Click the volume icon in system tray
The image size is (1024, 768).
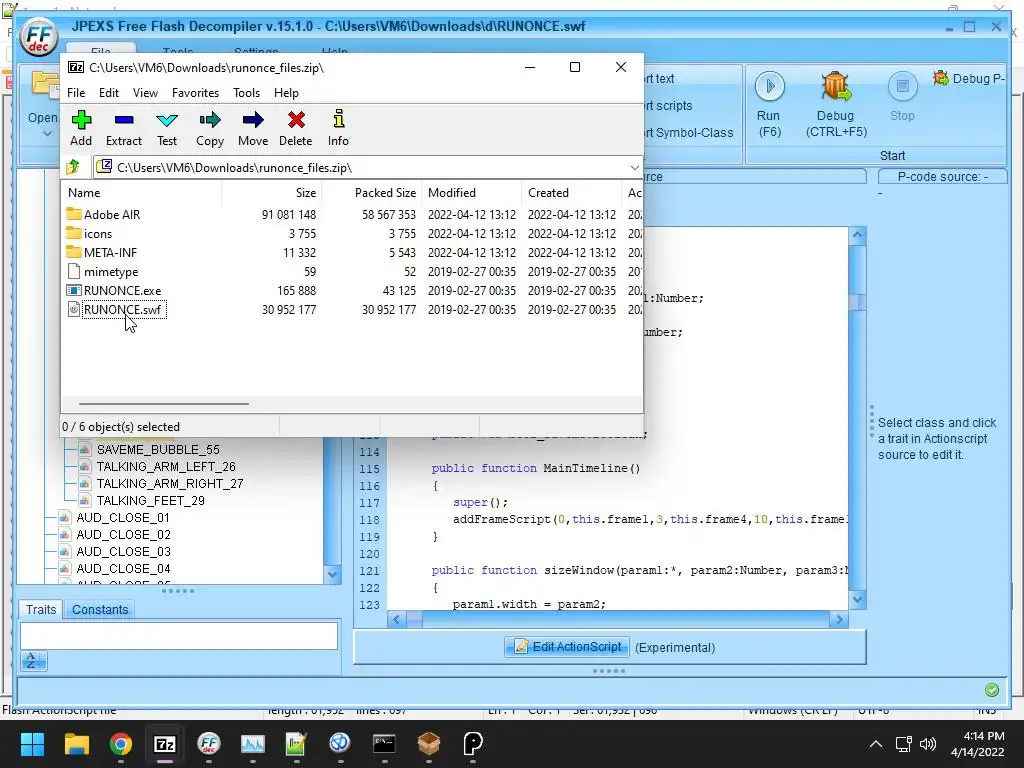tap(927, 744)
